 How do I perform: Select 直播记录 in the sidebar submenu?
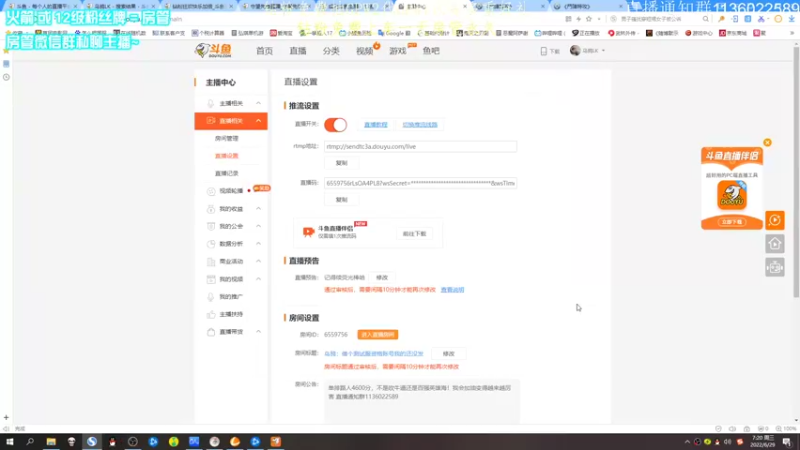pos(227,173)
